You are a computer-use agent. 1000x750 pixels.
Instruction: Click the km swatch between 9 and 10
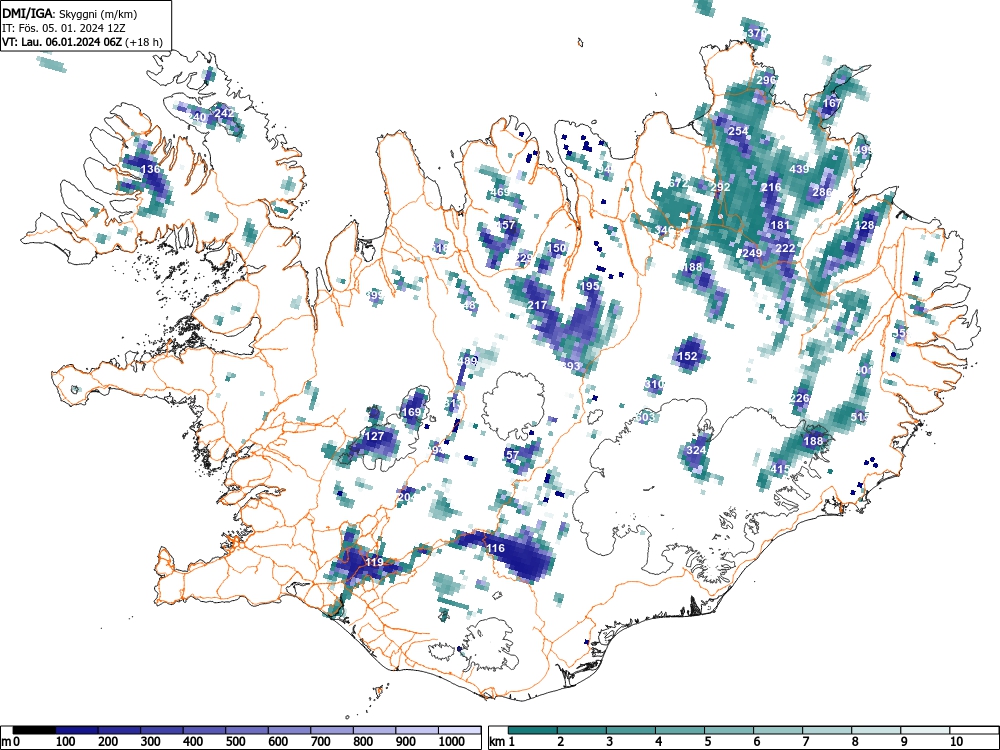(x=925, y=730)
